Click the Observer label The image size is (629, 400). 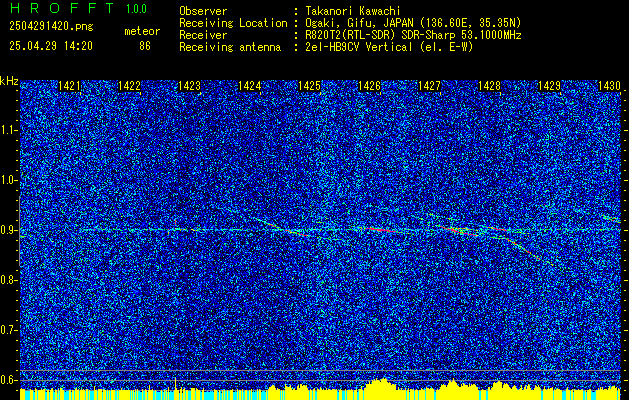pos(203,11)
